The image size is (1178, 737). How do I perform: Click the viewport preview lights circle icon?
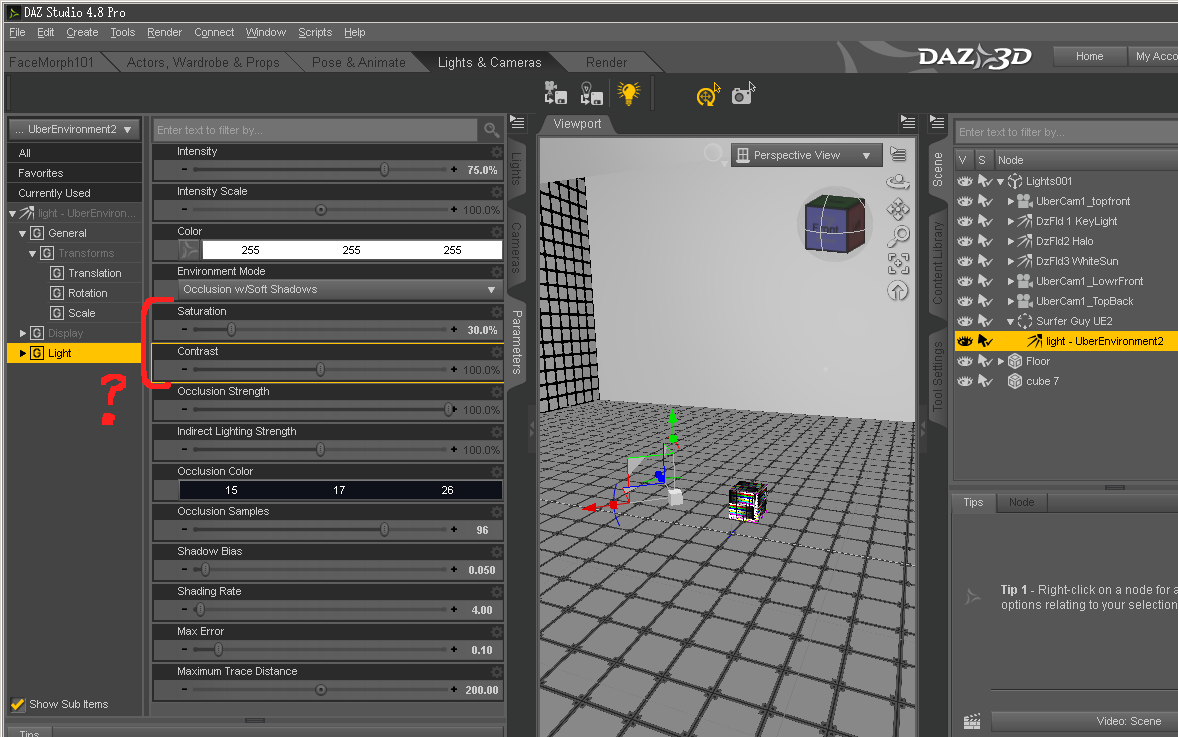[712, 154]
